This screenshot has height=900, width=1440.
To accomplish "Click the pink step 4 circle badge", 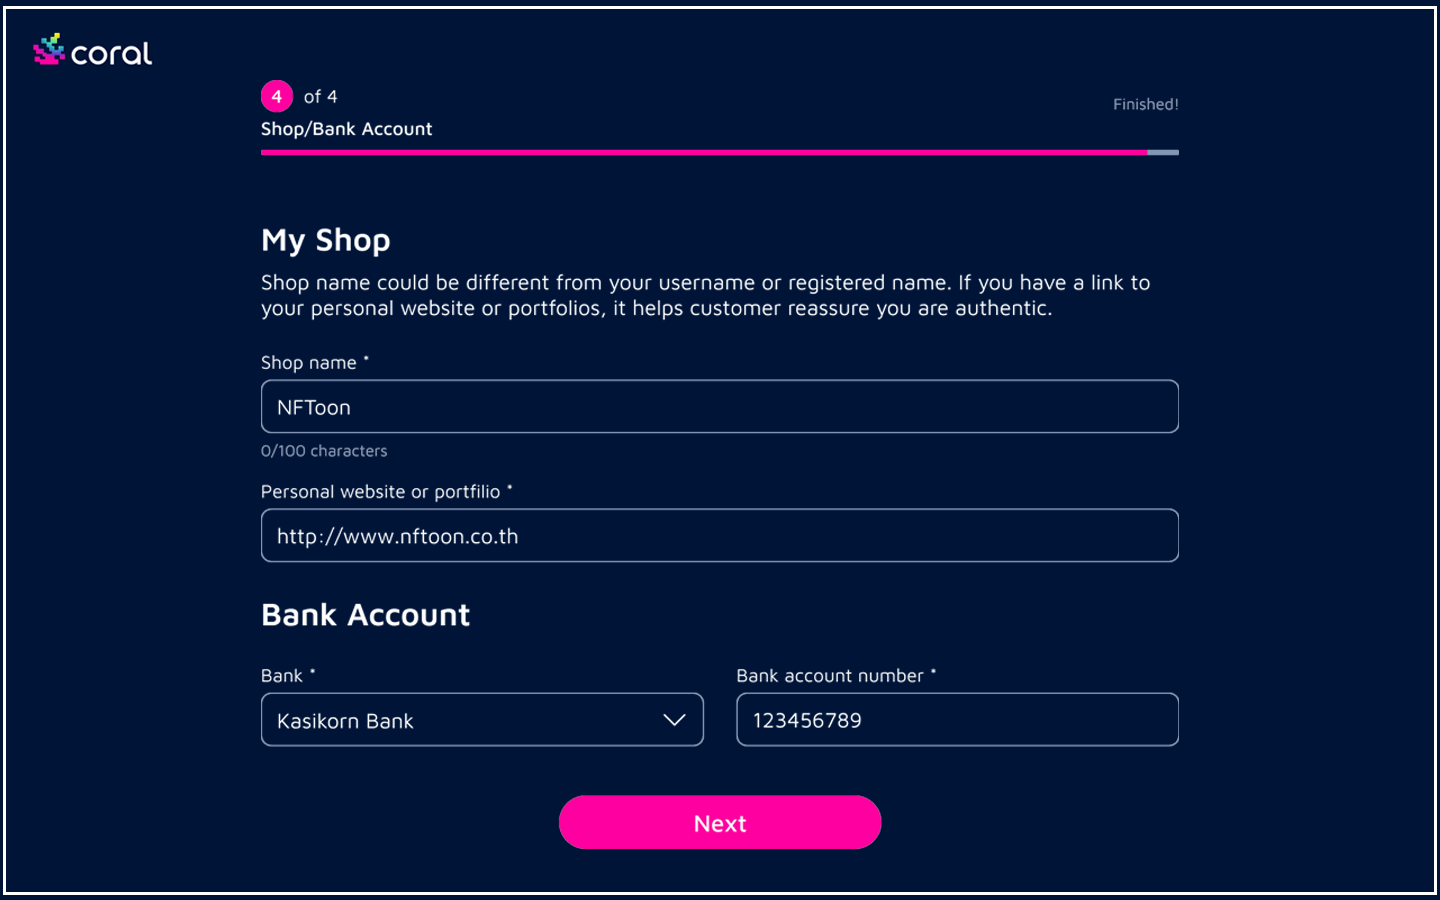I will click(x=276, y=96).
